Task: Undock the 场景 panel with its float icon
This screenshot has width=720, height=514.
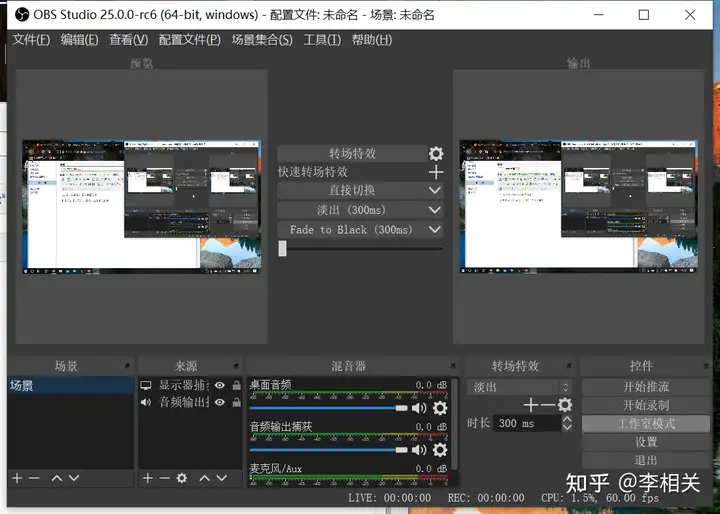Action: (x=127, y=366)
